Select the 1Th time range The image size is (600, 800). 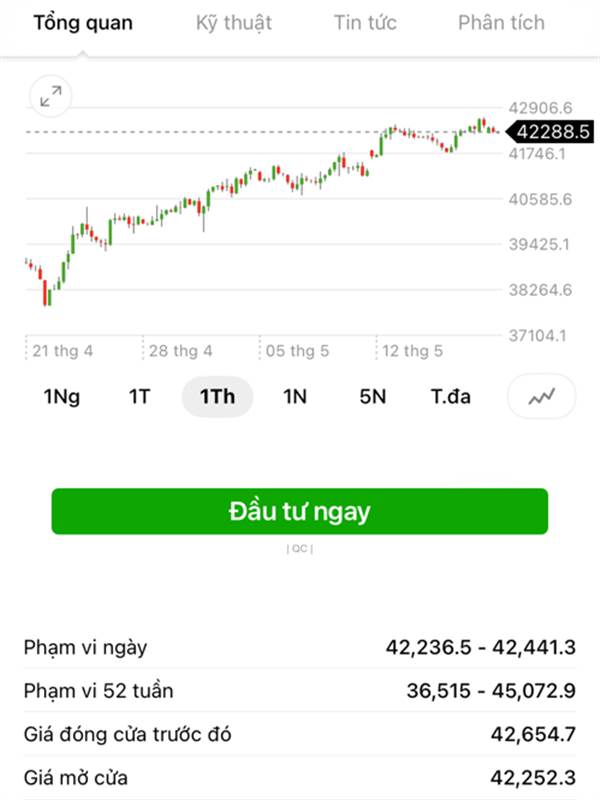[217, 397]
